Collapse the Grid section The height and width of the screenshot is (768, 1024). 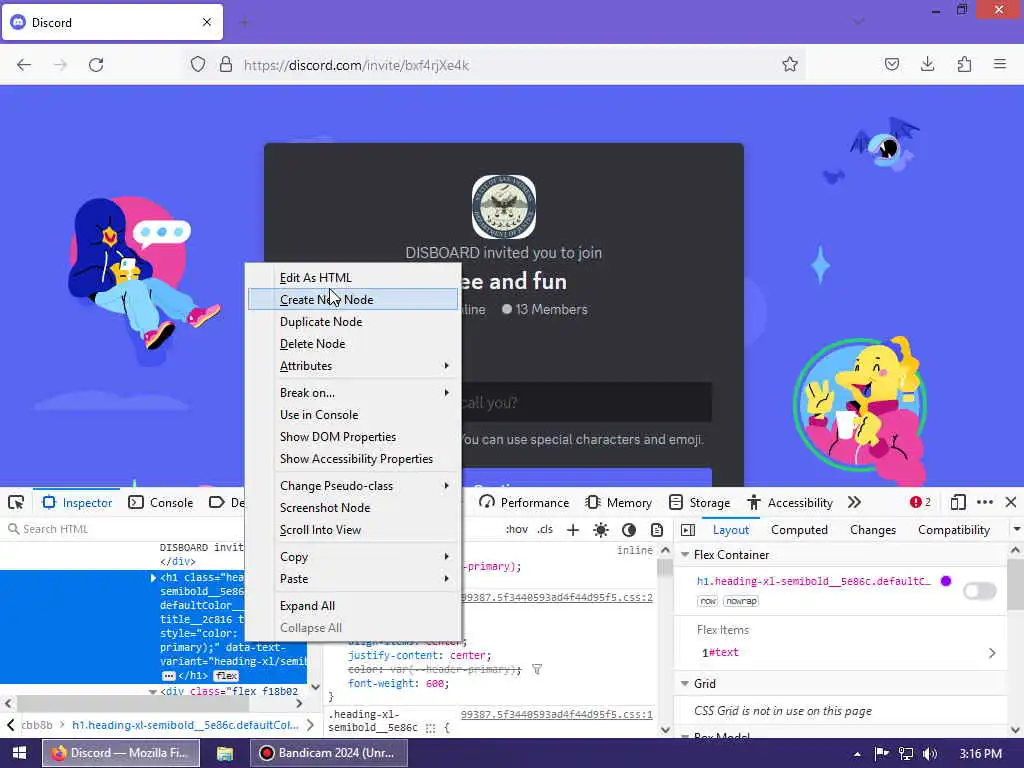685,684
